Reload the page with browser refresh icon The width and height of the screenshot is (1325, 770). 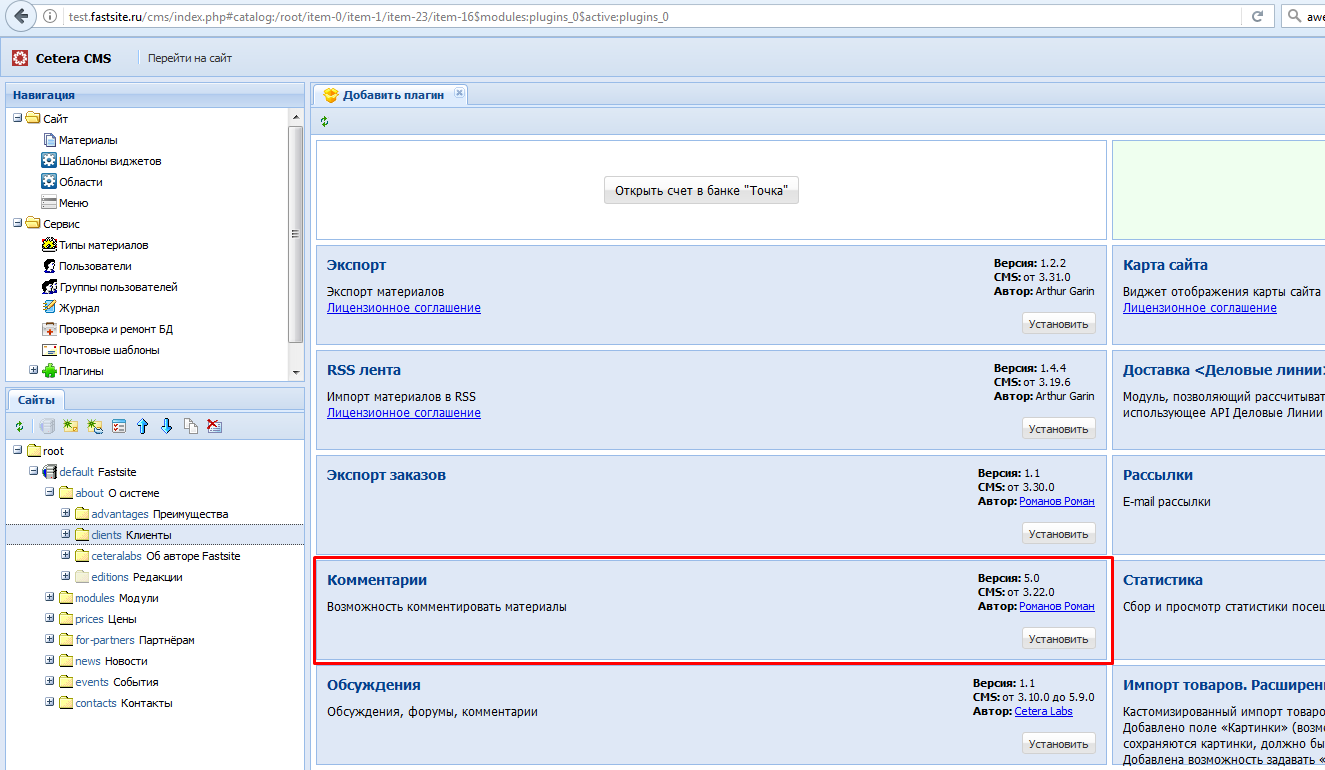pos(1257,16)
